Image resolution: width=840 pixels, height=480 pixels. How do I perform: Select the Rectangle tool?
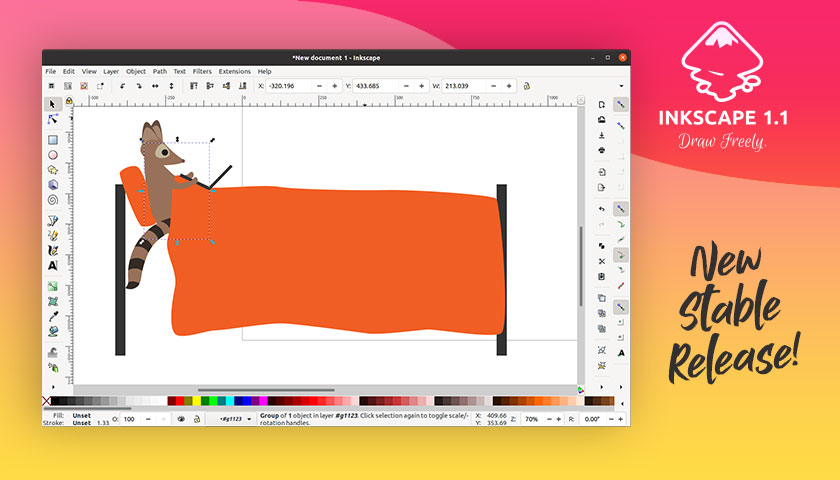click(52, 140)
